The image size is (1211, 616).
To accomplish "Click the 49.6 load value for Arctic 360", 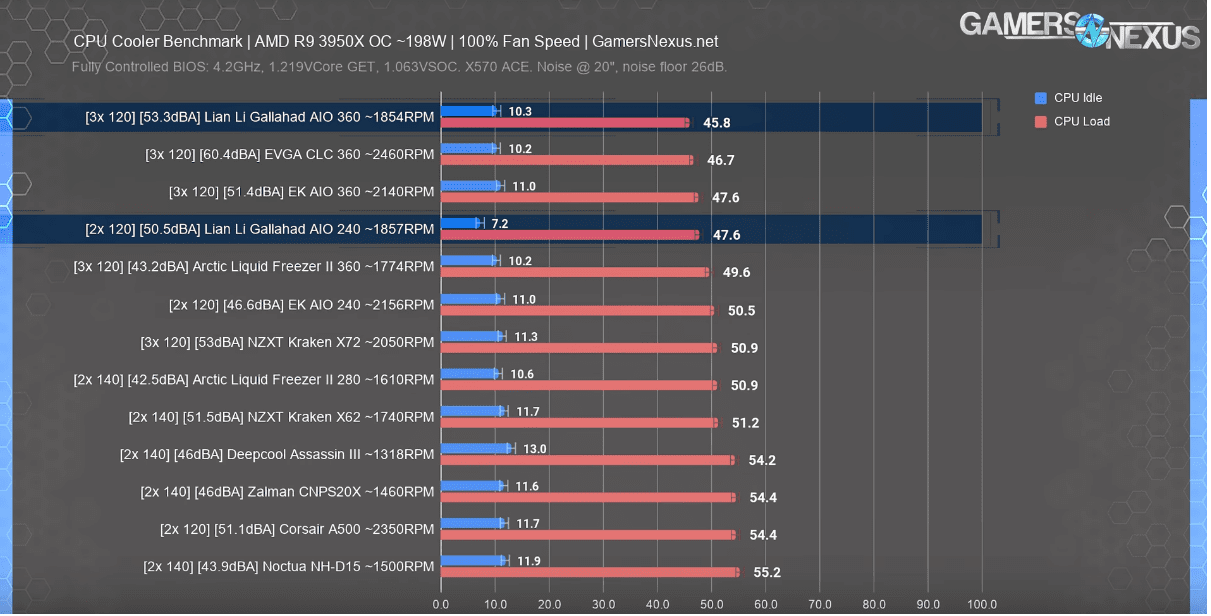I will [x=736, y=272].
